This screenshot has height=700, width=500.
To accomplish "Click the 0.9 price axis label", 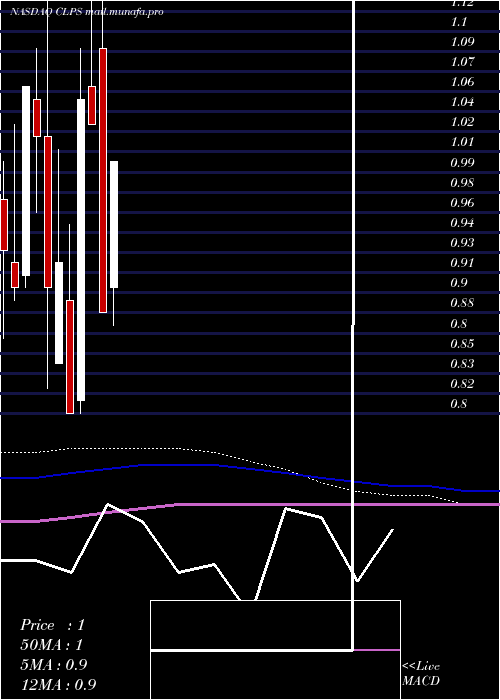I will pos(459,283).
